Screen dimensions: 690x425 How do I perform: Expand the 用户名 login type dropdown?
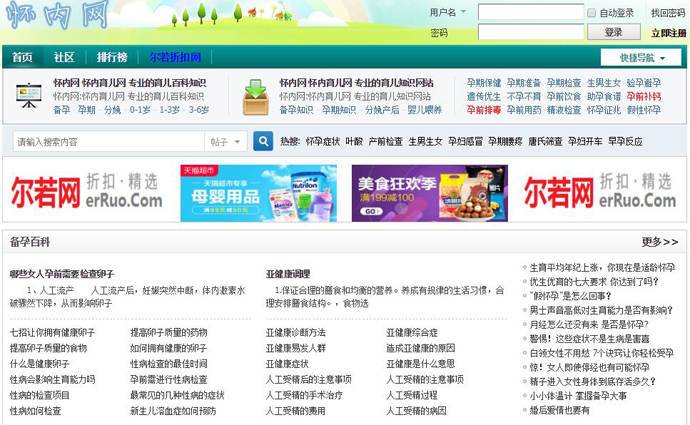pyautogui.click(x=448, y=12)
